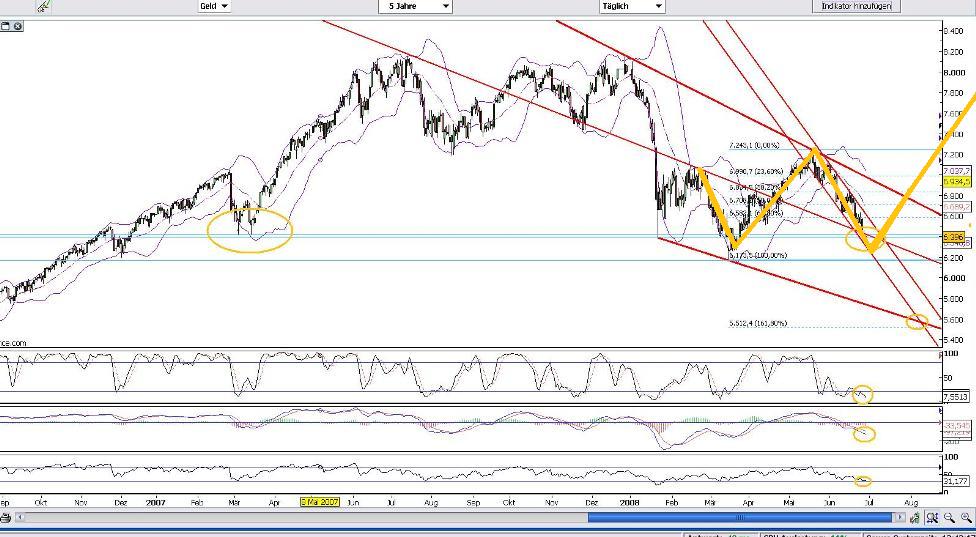Click the chart window restore icon
This screenshot has width=976, height=537.
6,26
